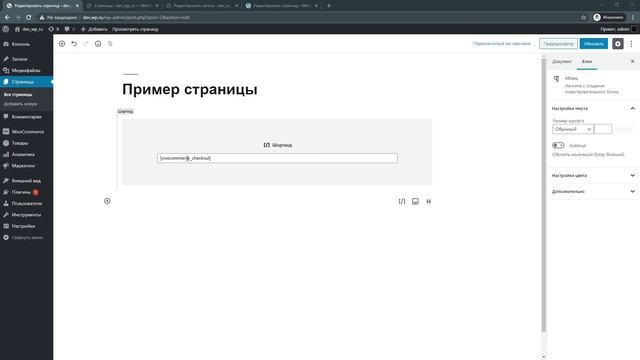This screenshot has width=640, height=360.
Task: Open Медиафайлы in the sidebar
Action: click(x=26, y=70)
